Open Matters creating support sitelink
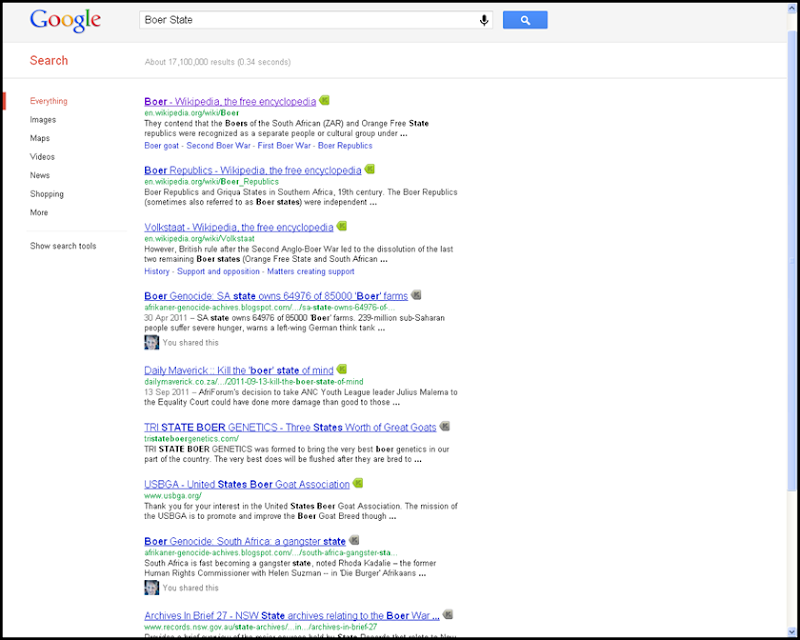Viewport: 800px width, 640px height. (311, 272)
